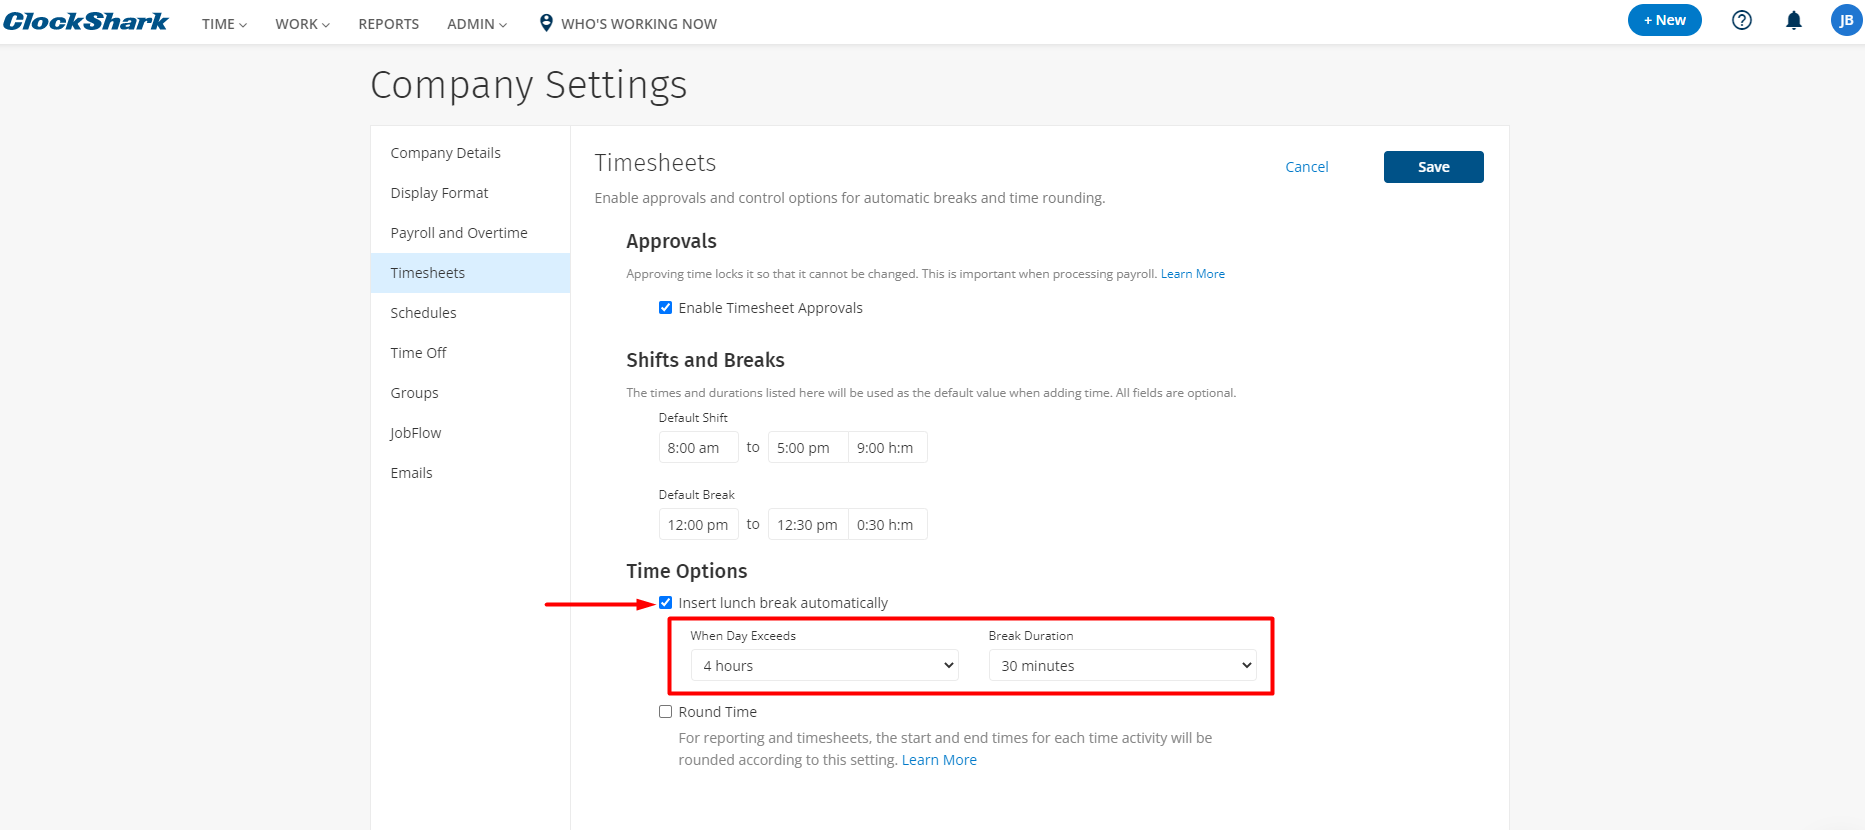Open Payroll and Overtime settings
1865x830 pixels.
point(470,233)
